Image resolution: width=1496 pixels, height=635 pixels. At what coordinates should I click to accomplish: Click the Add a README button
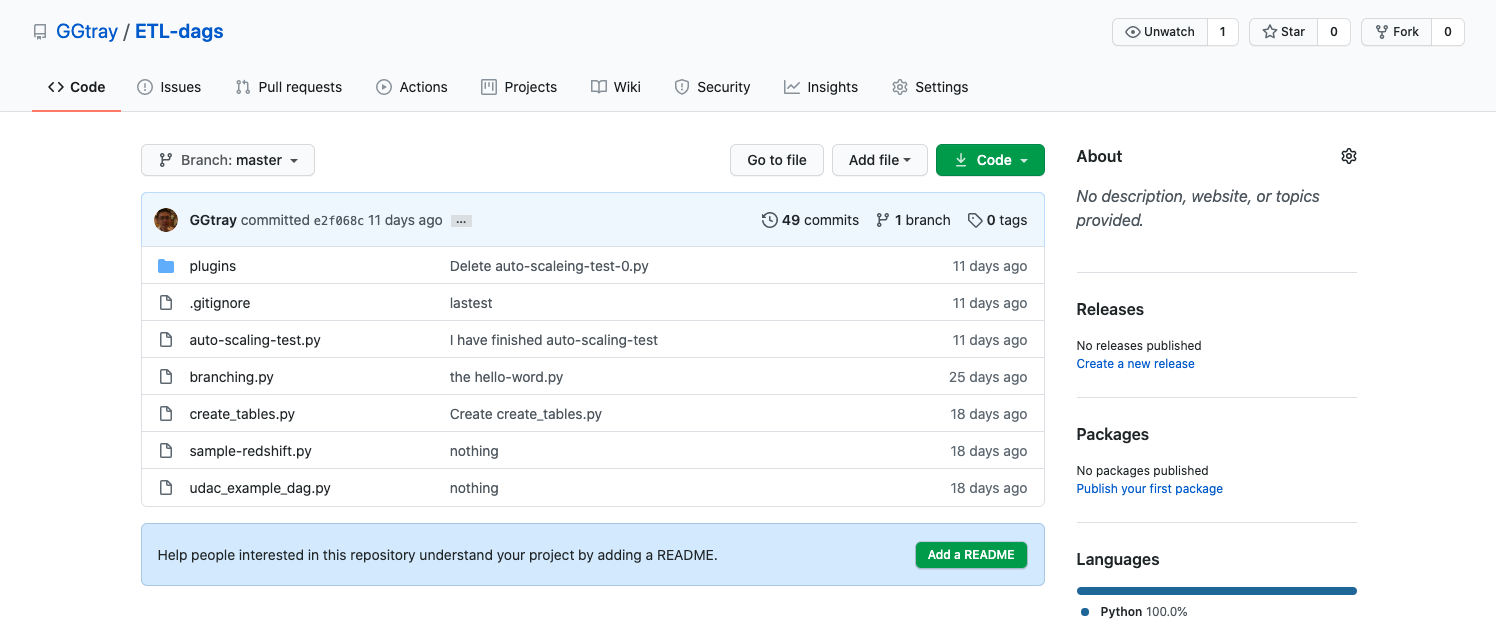pyautogui.click(x=971, y=555)
